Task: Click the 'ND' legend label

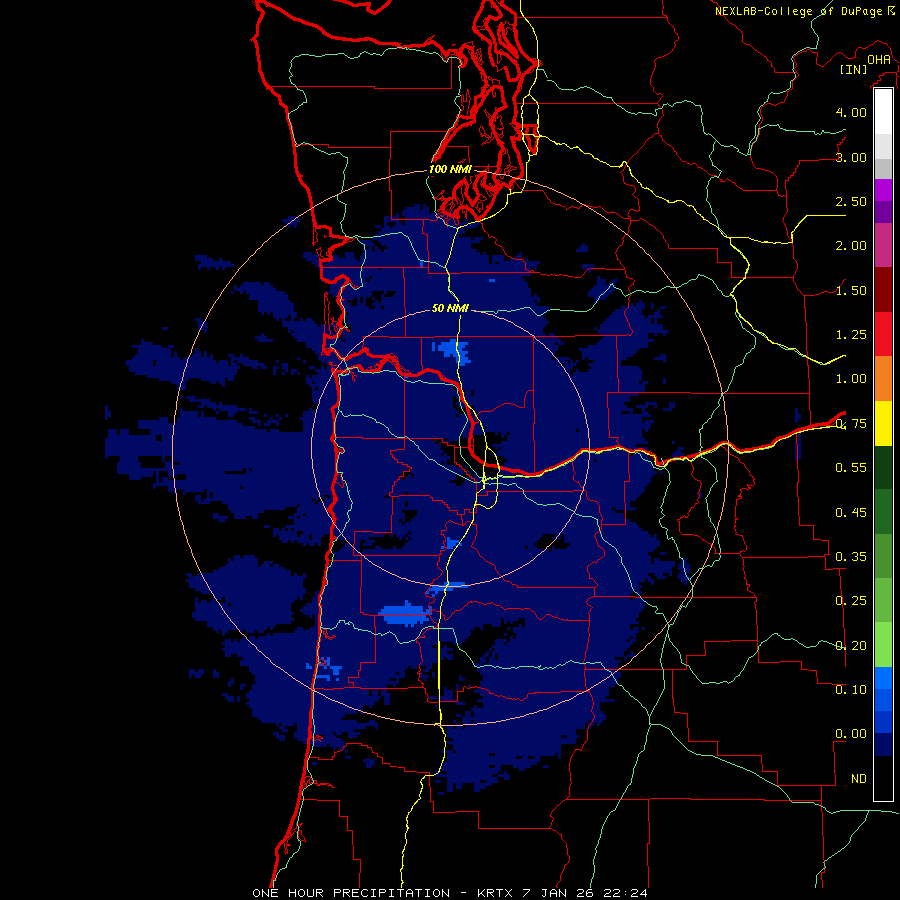Action: click(x=859, y=779)
